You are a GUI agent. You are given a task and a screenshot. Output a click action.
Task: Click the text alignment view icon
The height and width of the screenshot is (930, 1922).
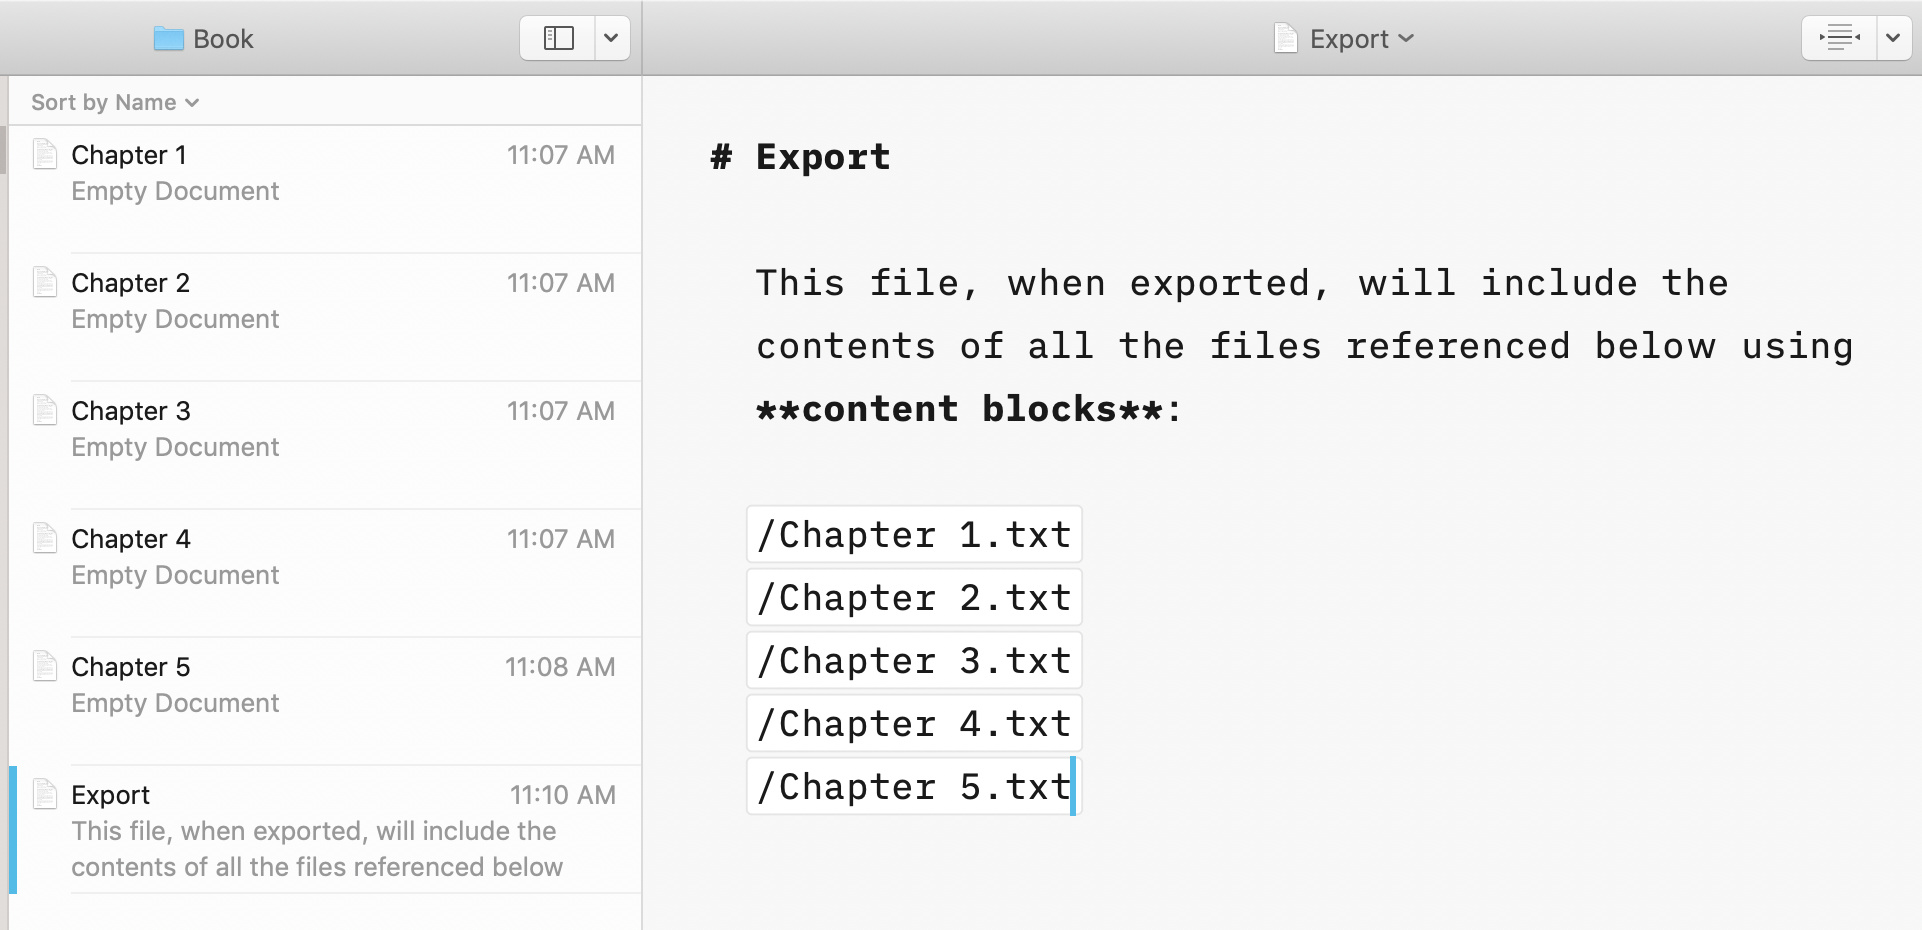pos(1839,39)
